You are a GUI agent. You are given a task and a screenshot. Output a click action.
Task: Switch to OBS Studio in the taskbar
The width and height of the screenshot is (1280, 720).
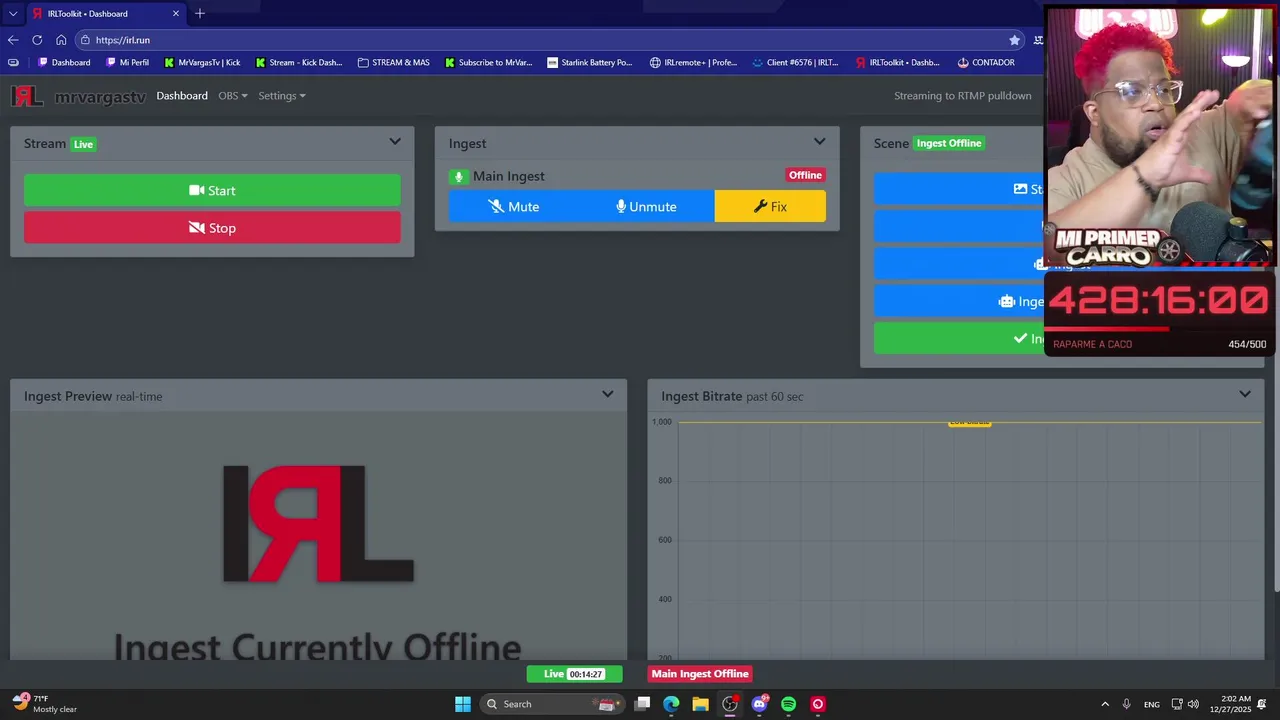(730, 704)
